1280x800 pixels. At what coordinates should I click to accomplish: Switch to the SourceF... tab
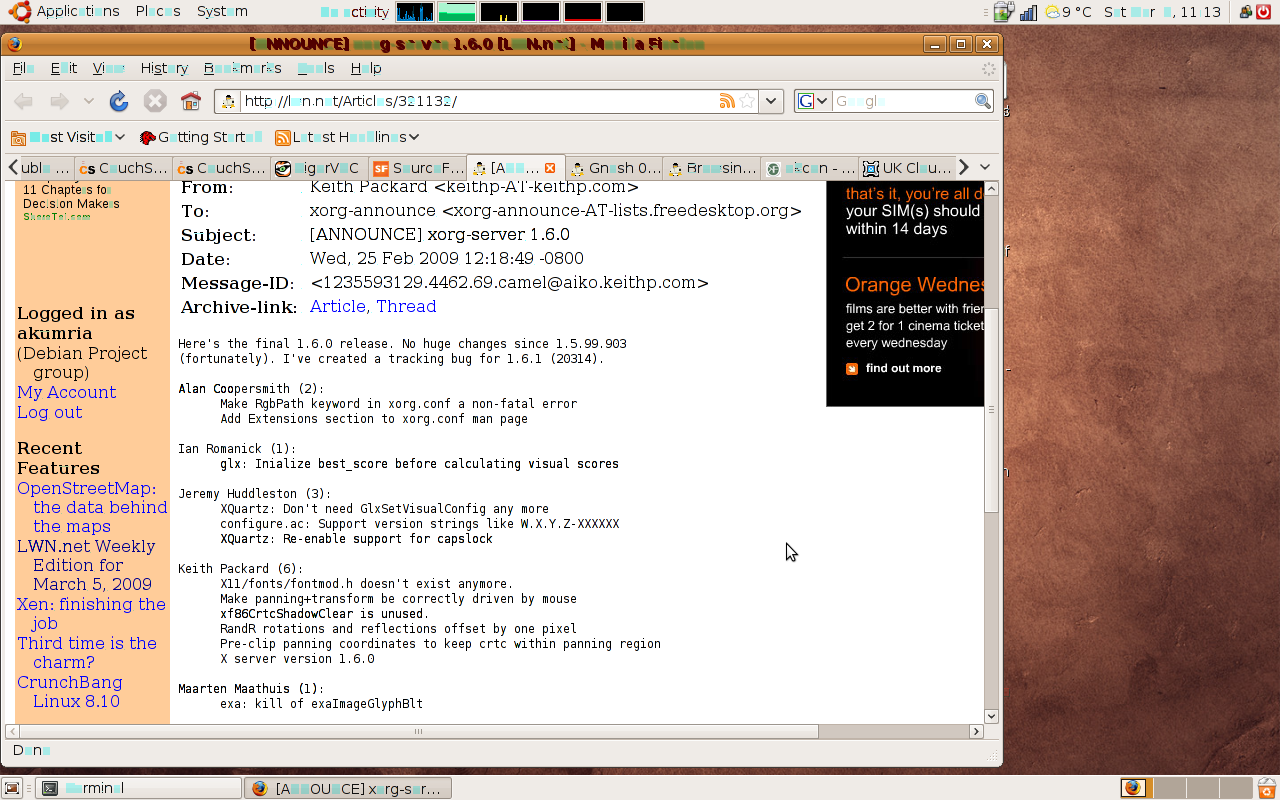416,168
